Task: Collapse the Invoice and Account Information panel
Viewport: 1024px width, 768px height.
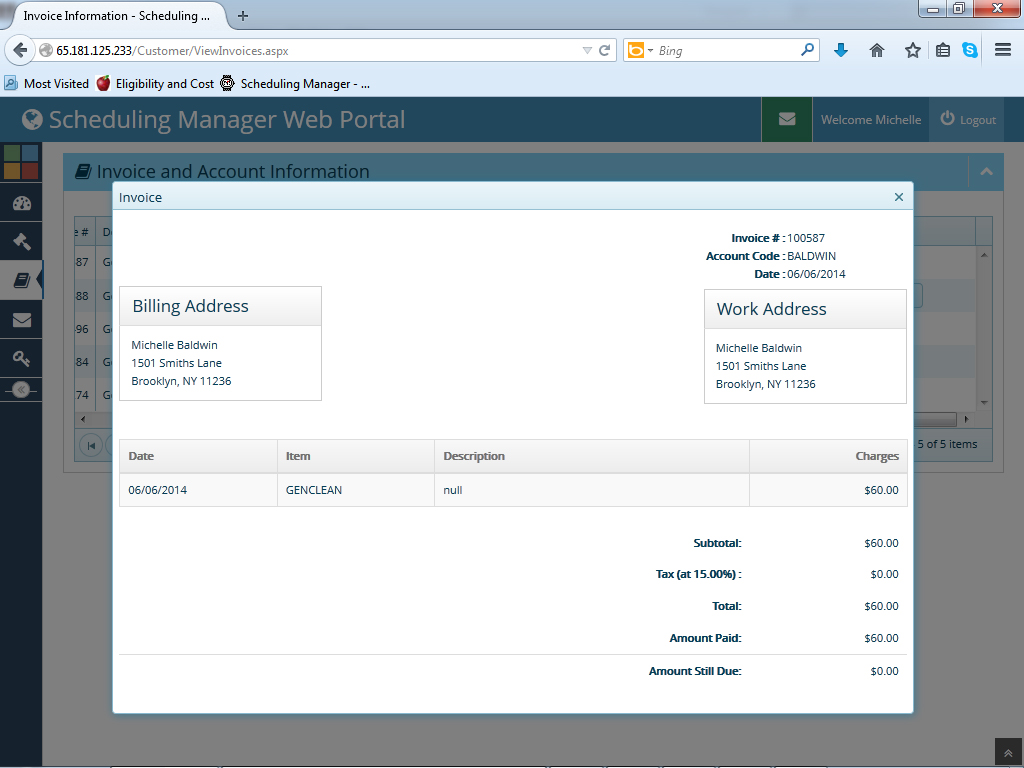Action: (986, 171)
